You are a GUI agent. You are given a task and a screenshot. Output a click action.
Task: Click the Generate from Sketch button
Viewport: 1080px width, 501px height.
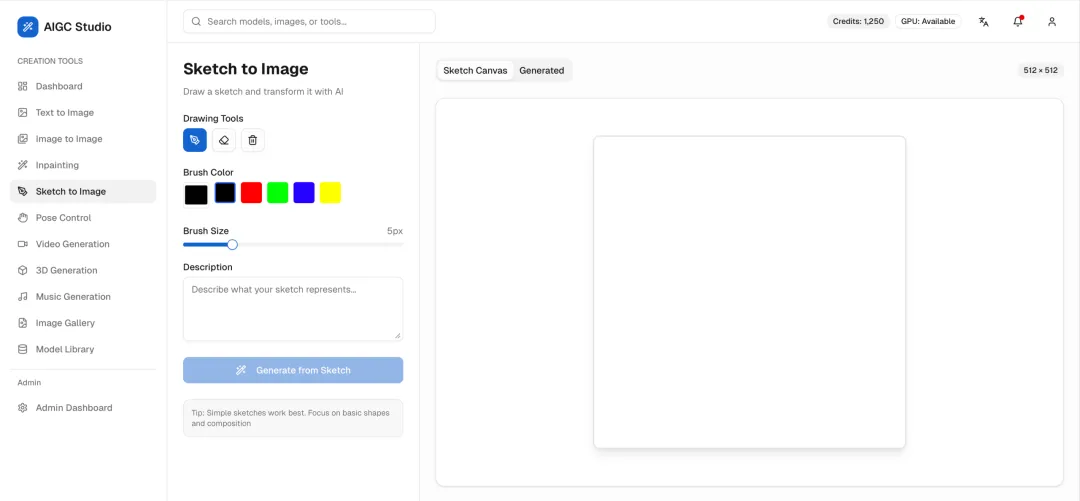[293, 370]
